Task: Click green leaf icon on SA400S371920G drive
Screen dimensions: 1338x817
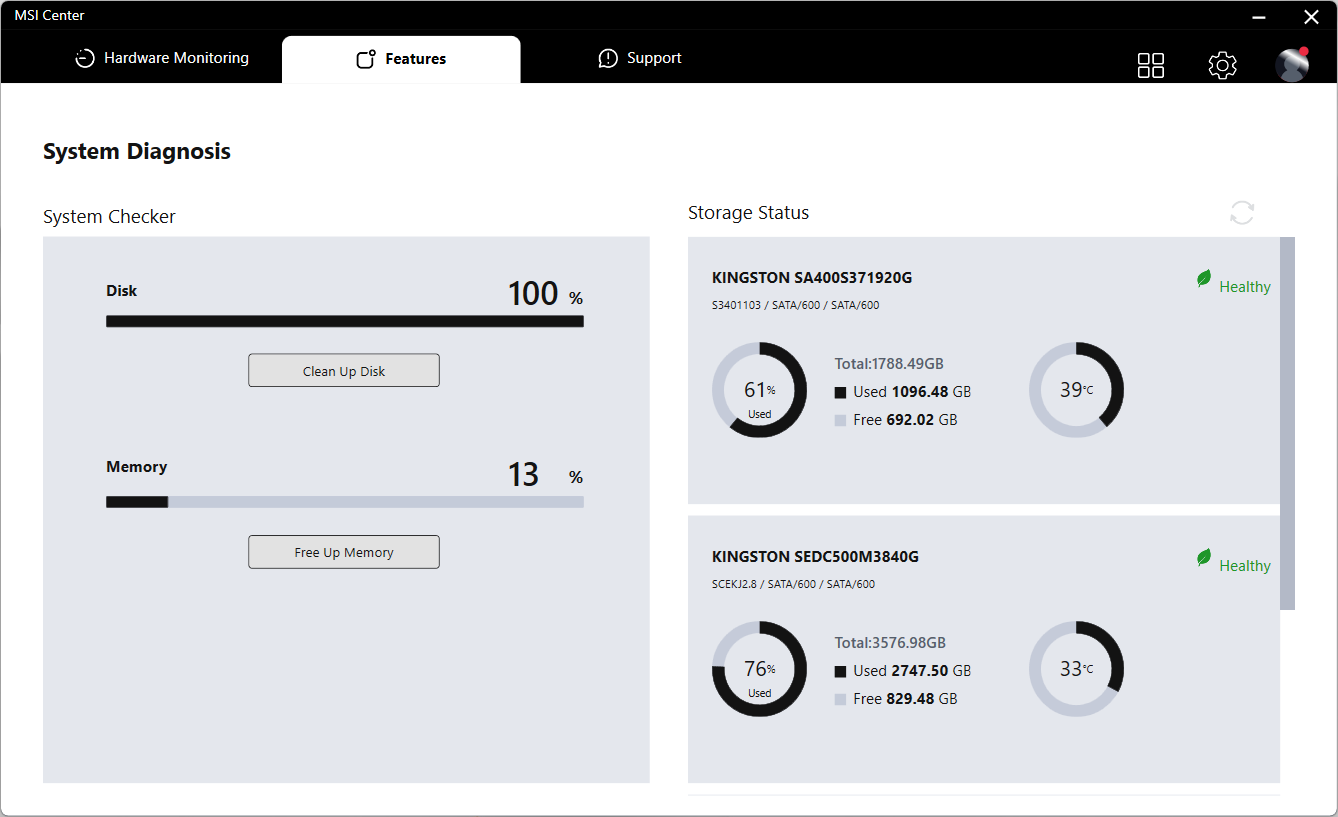Action: click(1204, 280)
